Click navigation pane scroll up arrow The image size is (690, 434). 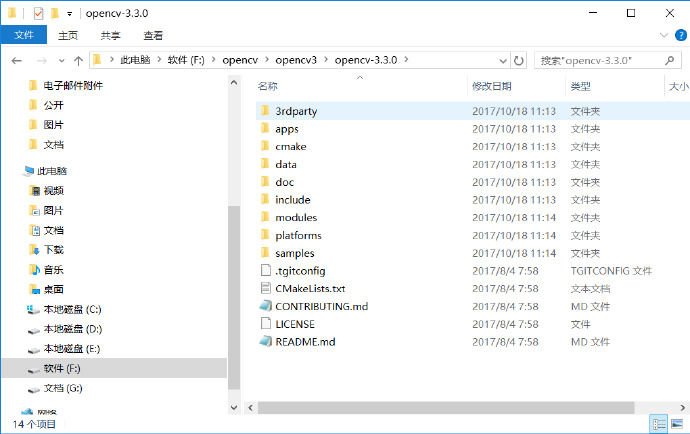click(x=234, y=82)
